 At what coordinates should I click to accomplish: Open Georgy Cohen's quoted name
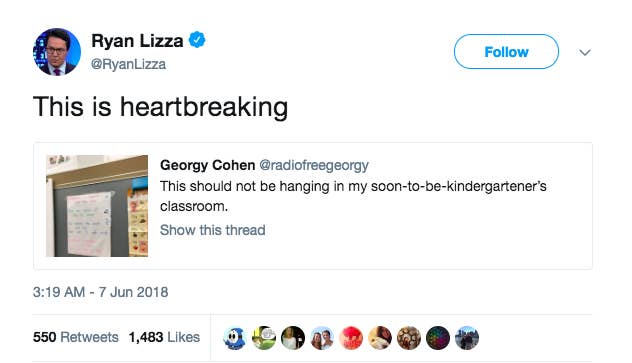pos(208,165)
